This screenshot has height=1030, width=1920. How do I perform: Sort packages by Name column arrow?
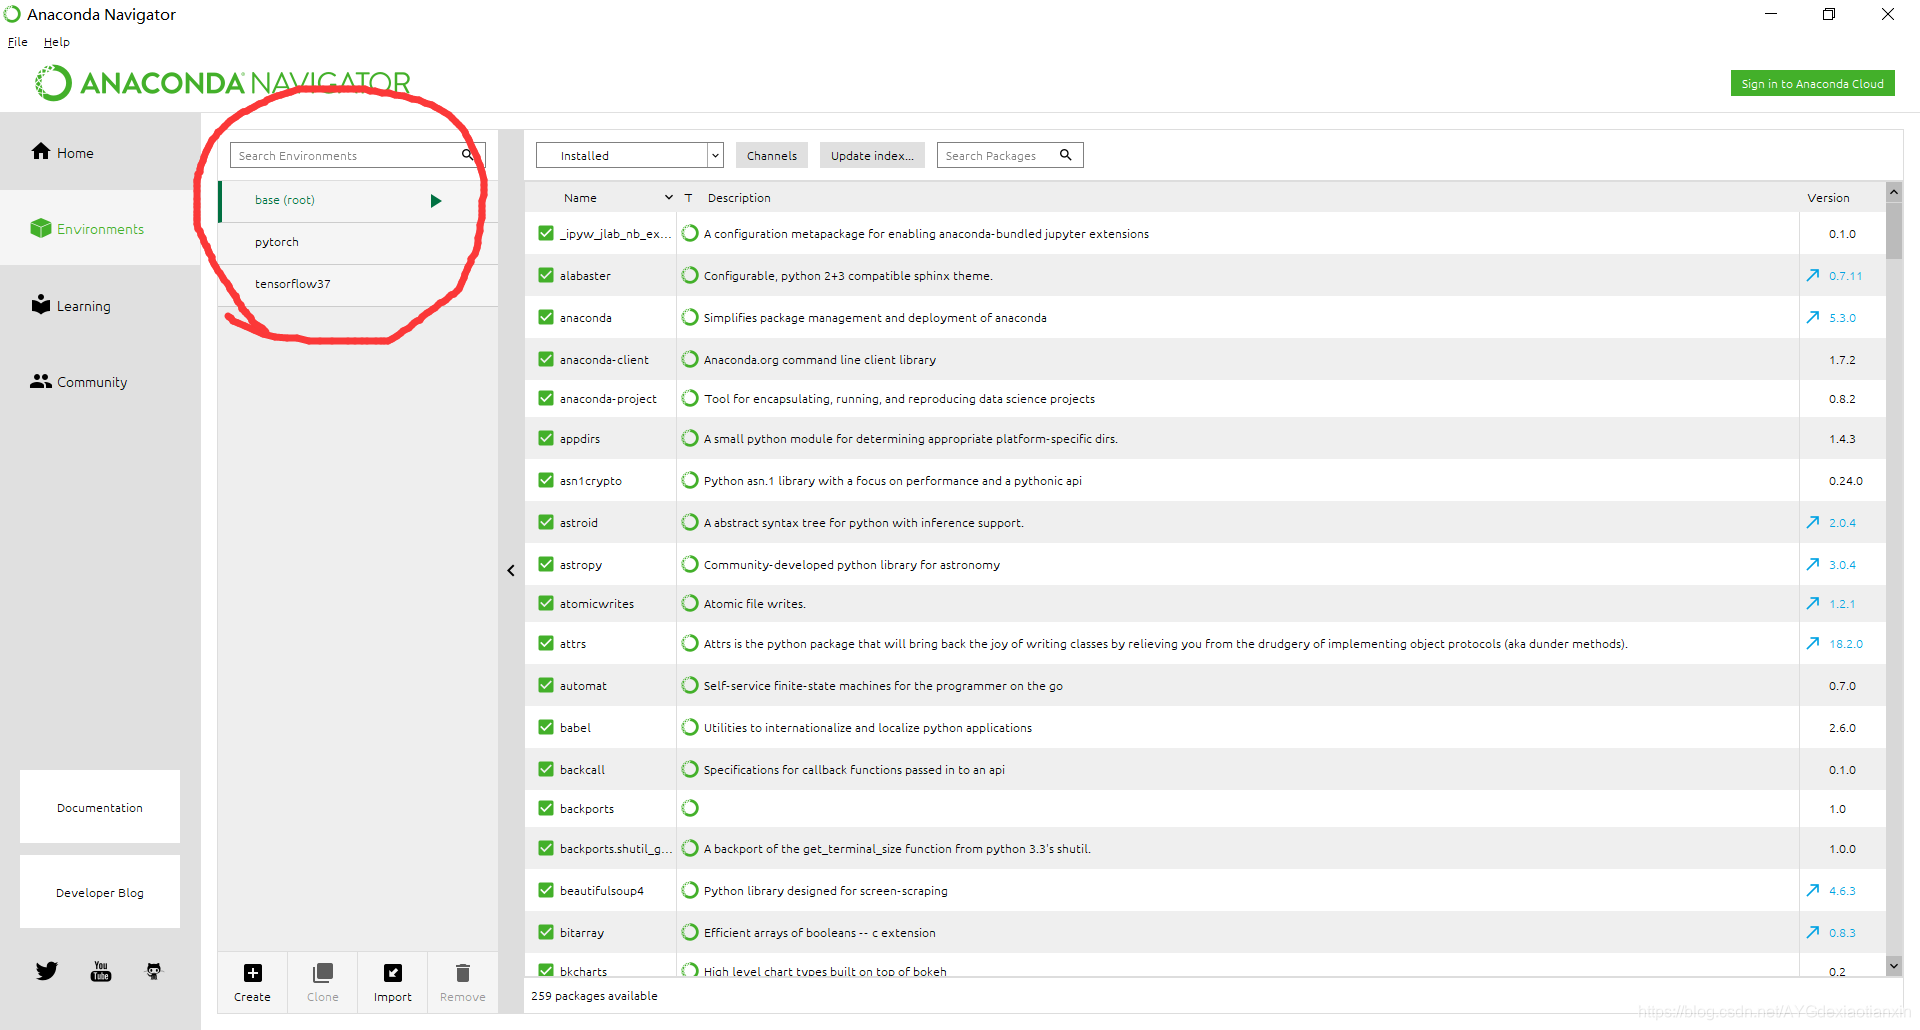(669, 198)
